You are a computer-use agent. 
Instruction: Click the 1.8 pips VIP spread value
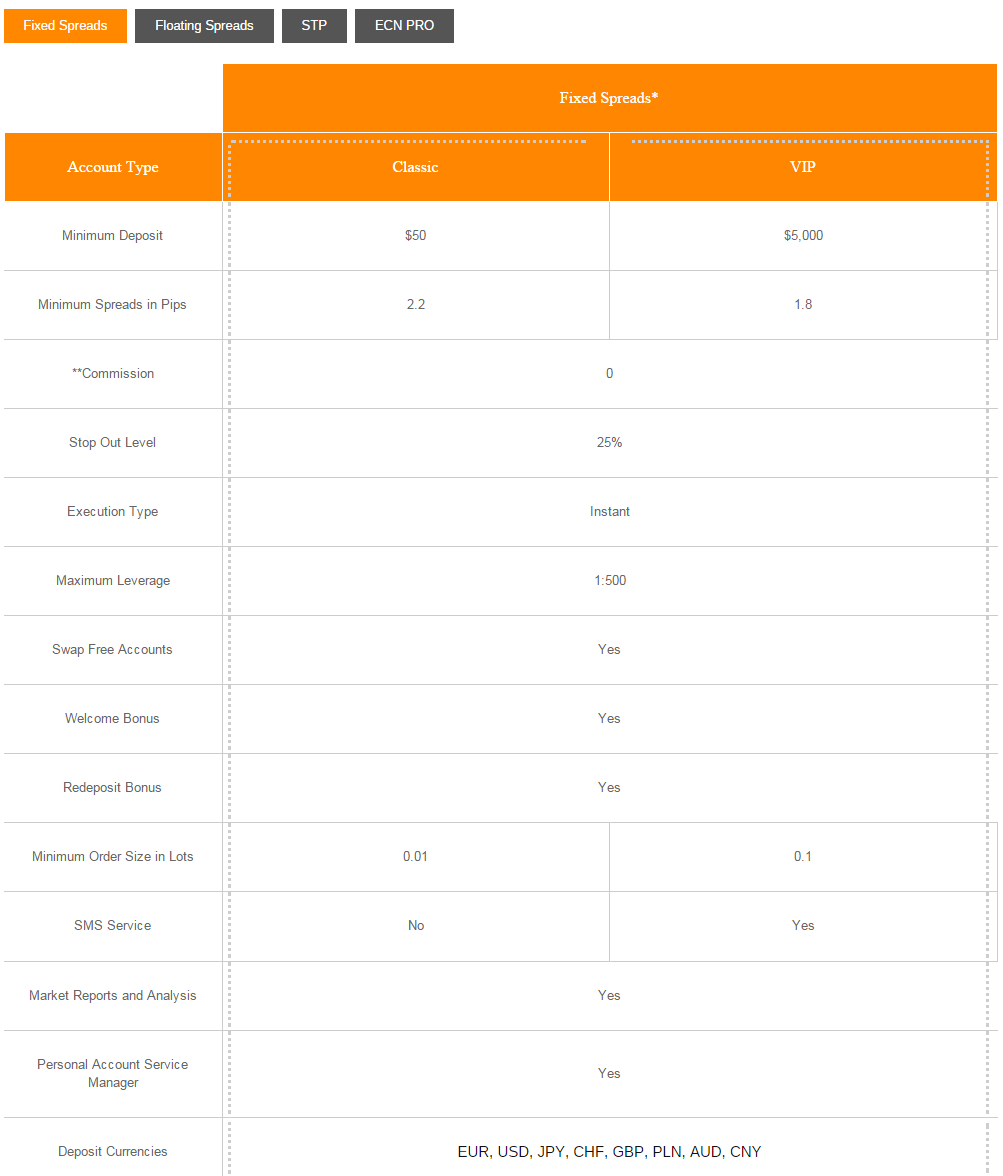[803, 304]
